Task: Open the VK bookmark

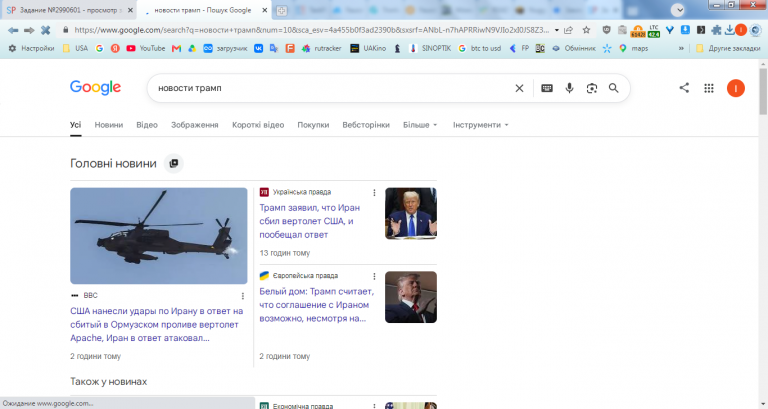Action: click(258, 48)
